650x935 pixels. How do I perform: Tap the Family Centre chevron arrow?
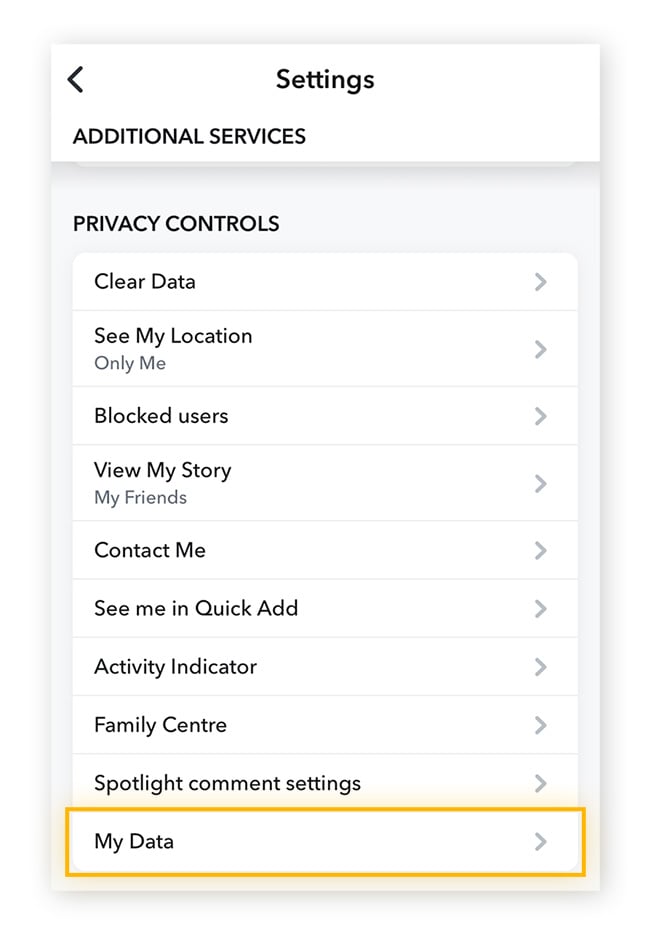pos(541,725)
